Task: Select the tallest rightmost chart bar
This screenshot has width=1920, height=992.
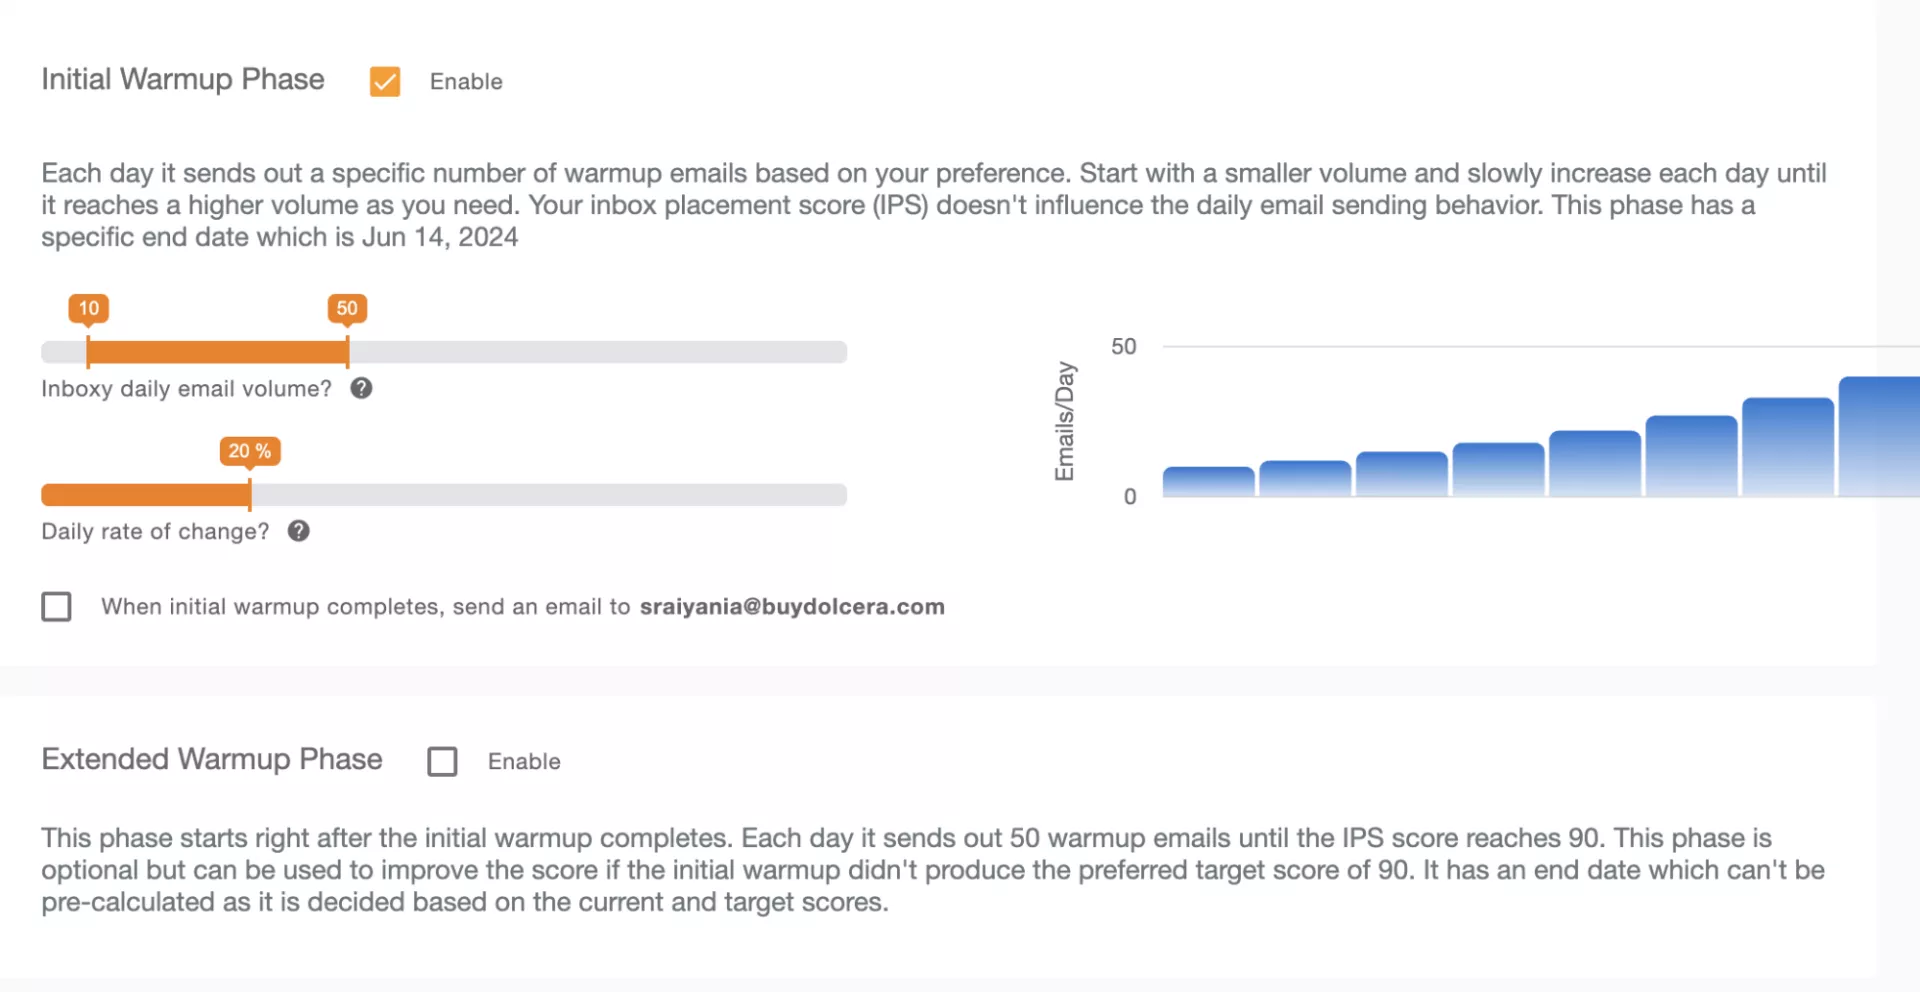Action: (1878, 437)
